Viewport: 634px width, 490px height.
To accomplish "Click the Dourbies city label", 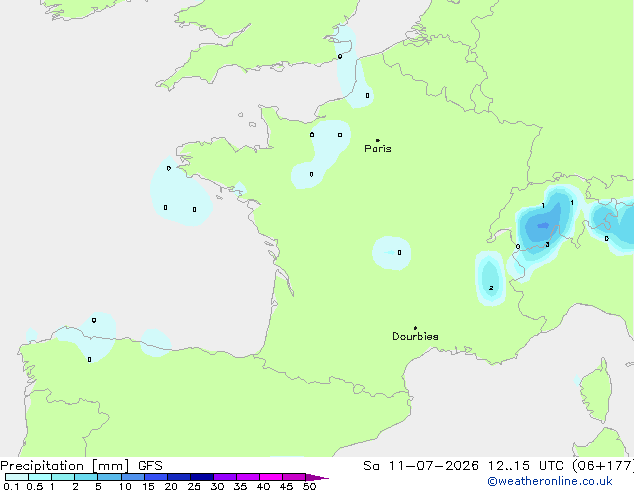I will pyautogui.click(x=415, y=336).
